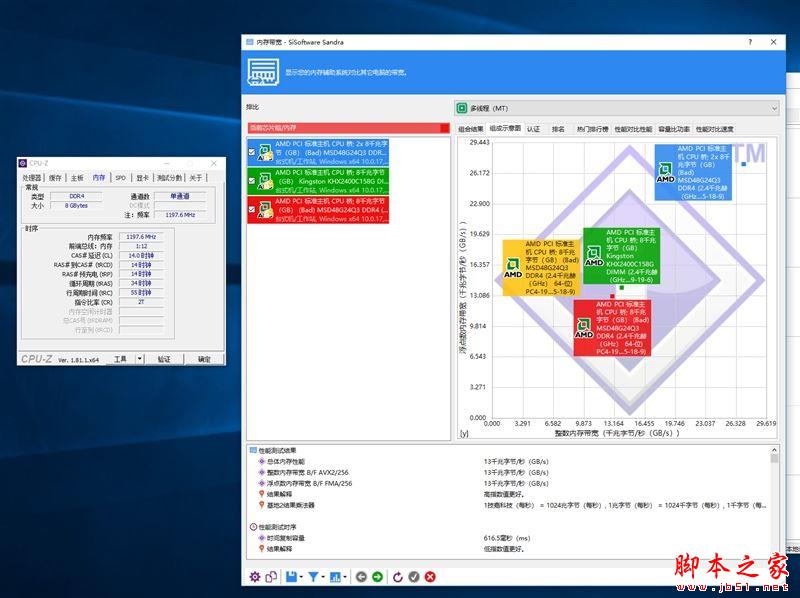800x598 pixels.
Task: Click the chip icon in the blue list row
Action: (265, 153)
